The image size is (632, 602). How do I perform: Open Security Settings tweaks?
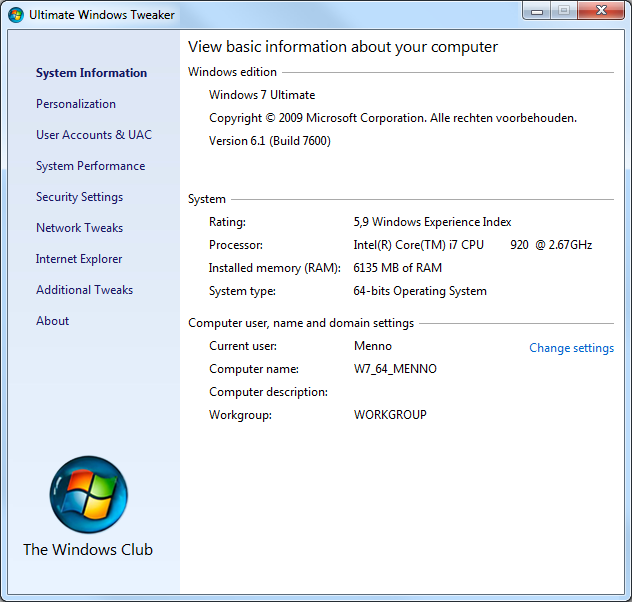[x=79, y=197]
